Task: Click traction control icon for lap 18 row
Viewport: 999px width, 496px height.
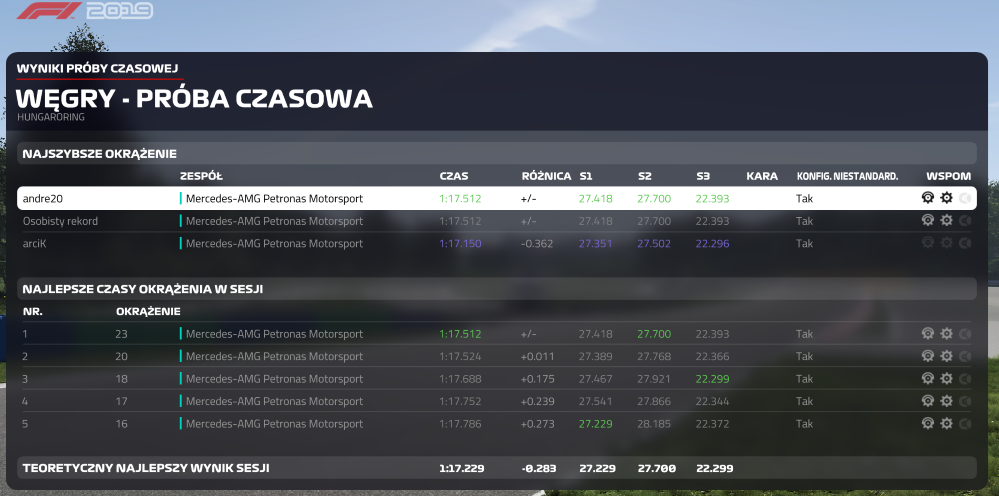Action: 928,378
